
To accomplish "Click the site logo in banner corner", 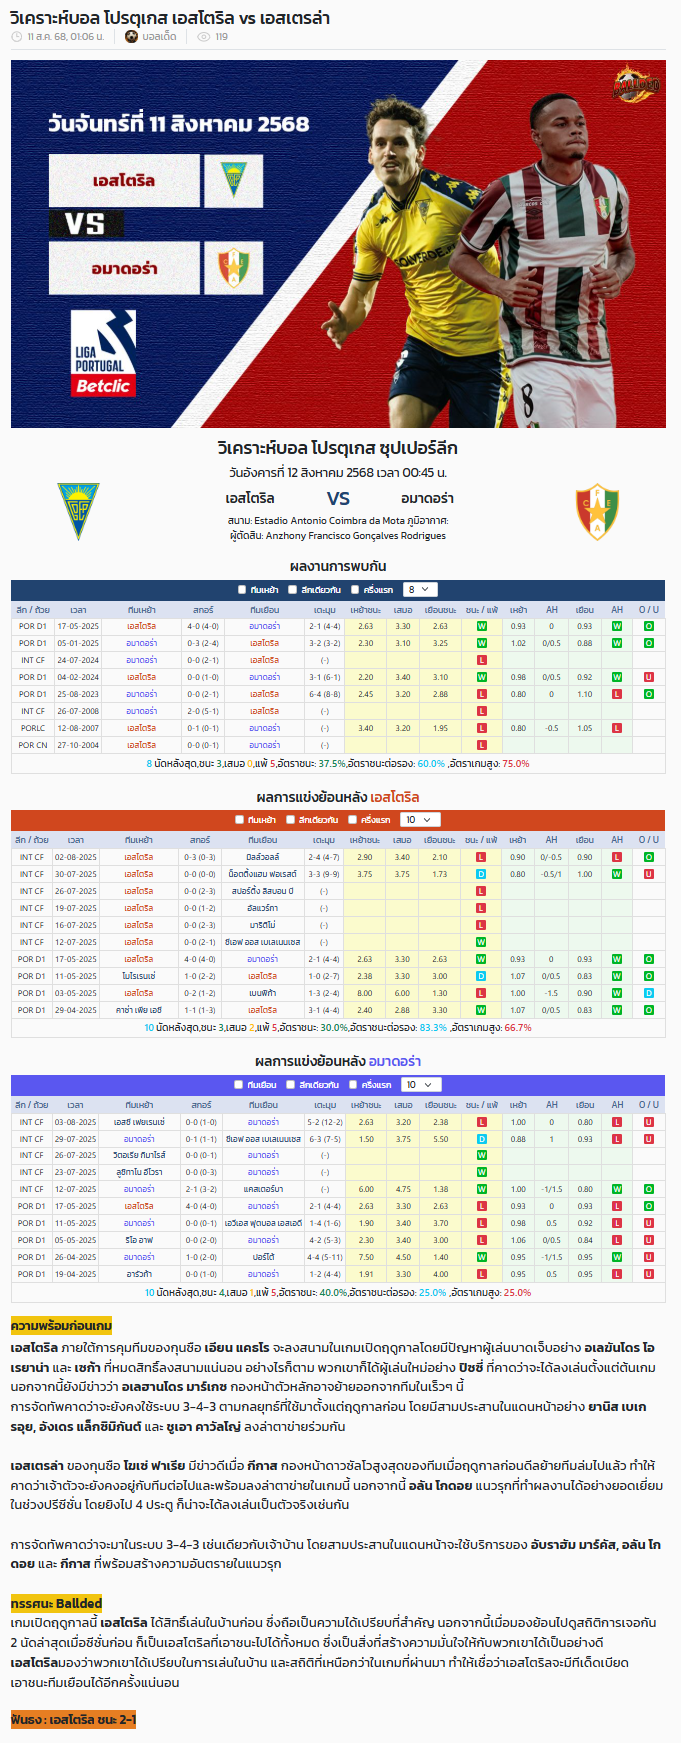I will (x=635, y=85).
